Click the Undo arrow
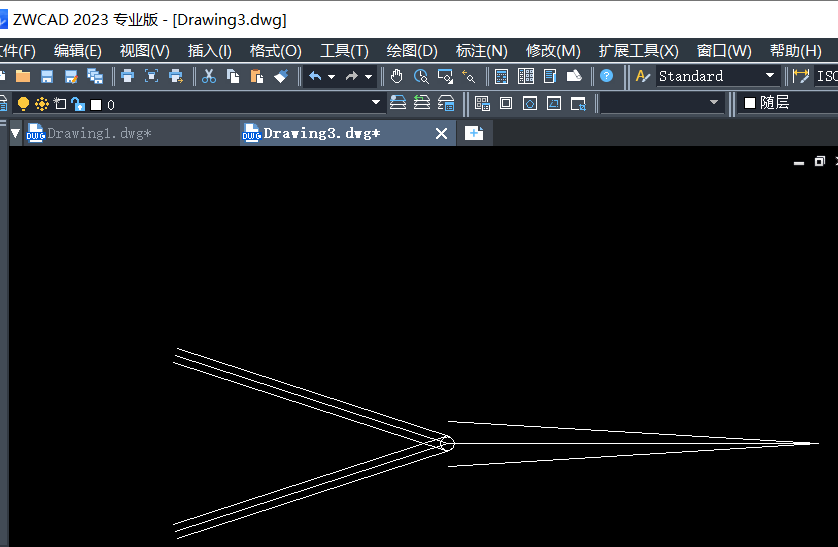Viewport: 838px width, 547px height. coord(315,76)
